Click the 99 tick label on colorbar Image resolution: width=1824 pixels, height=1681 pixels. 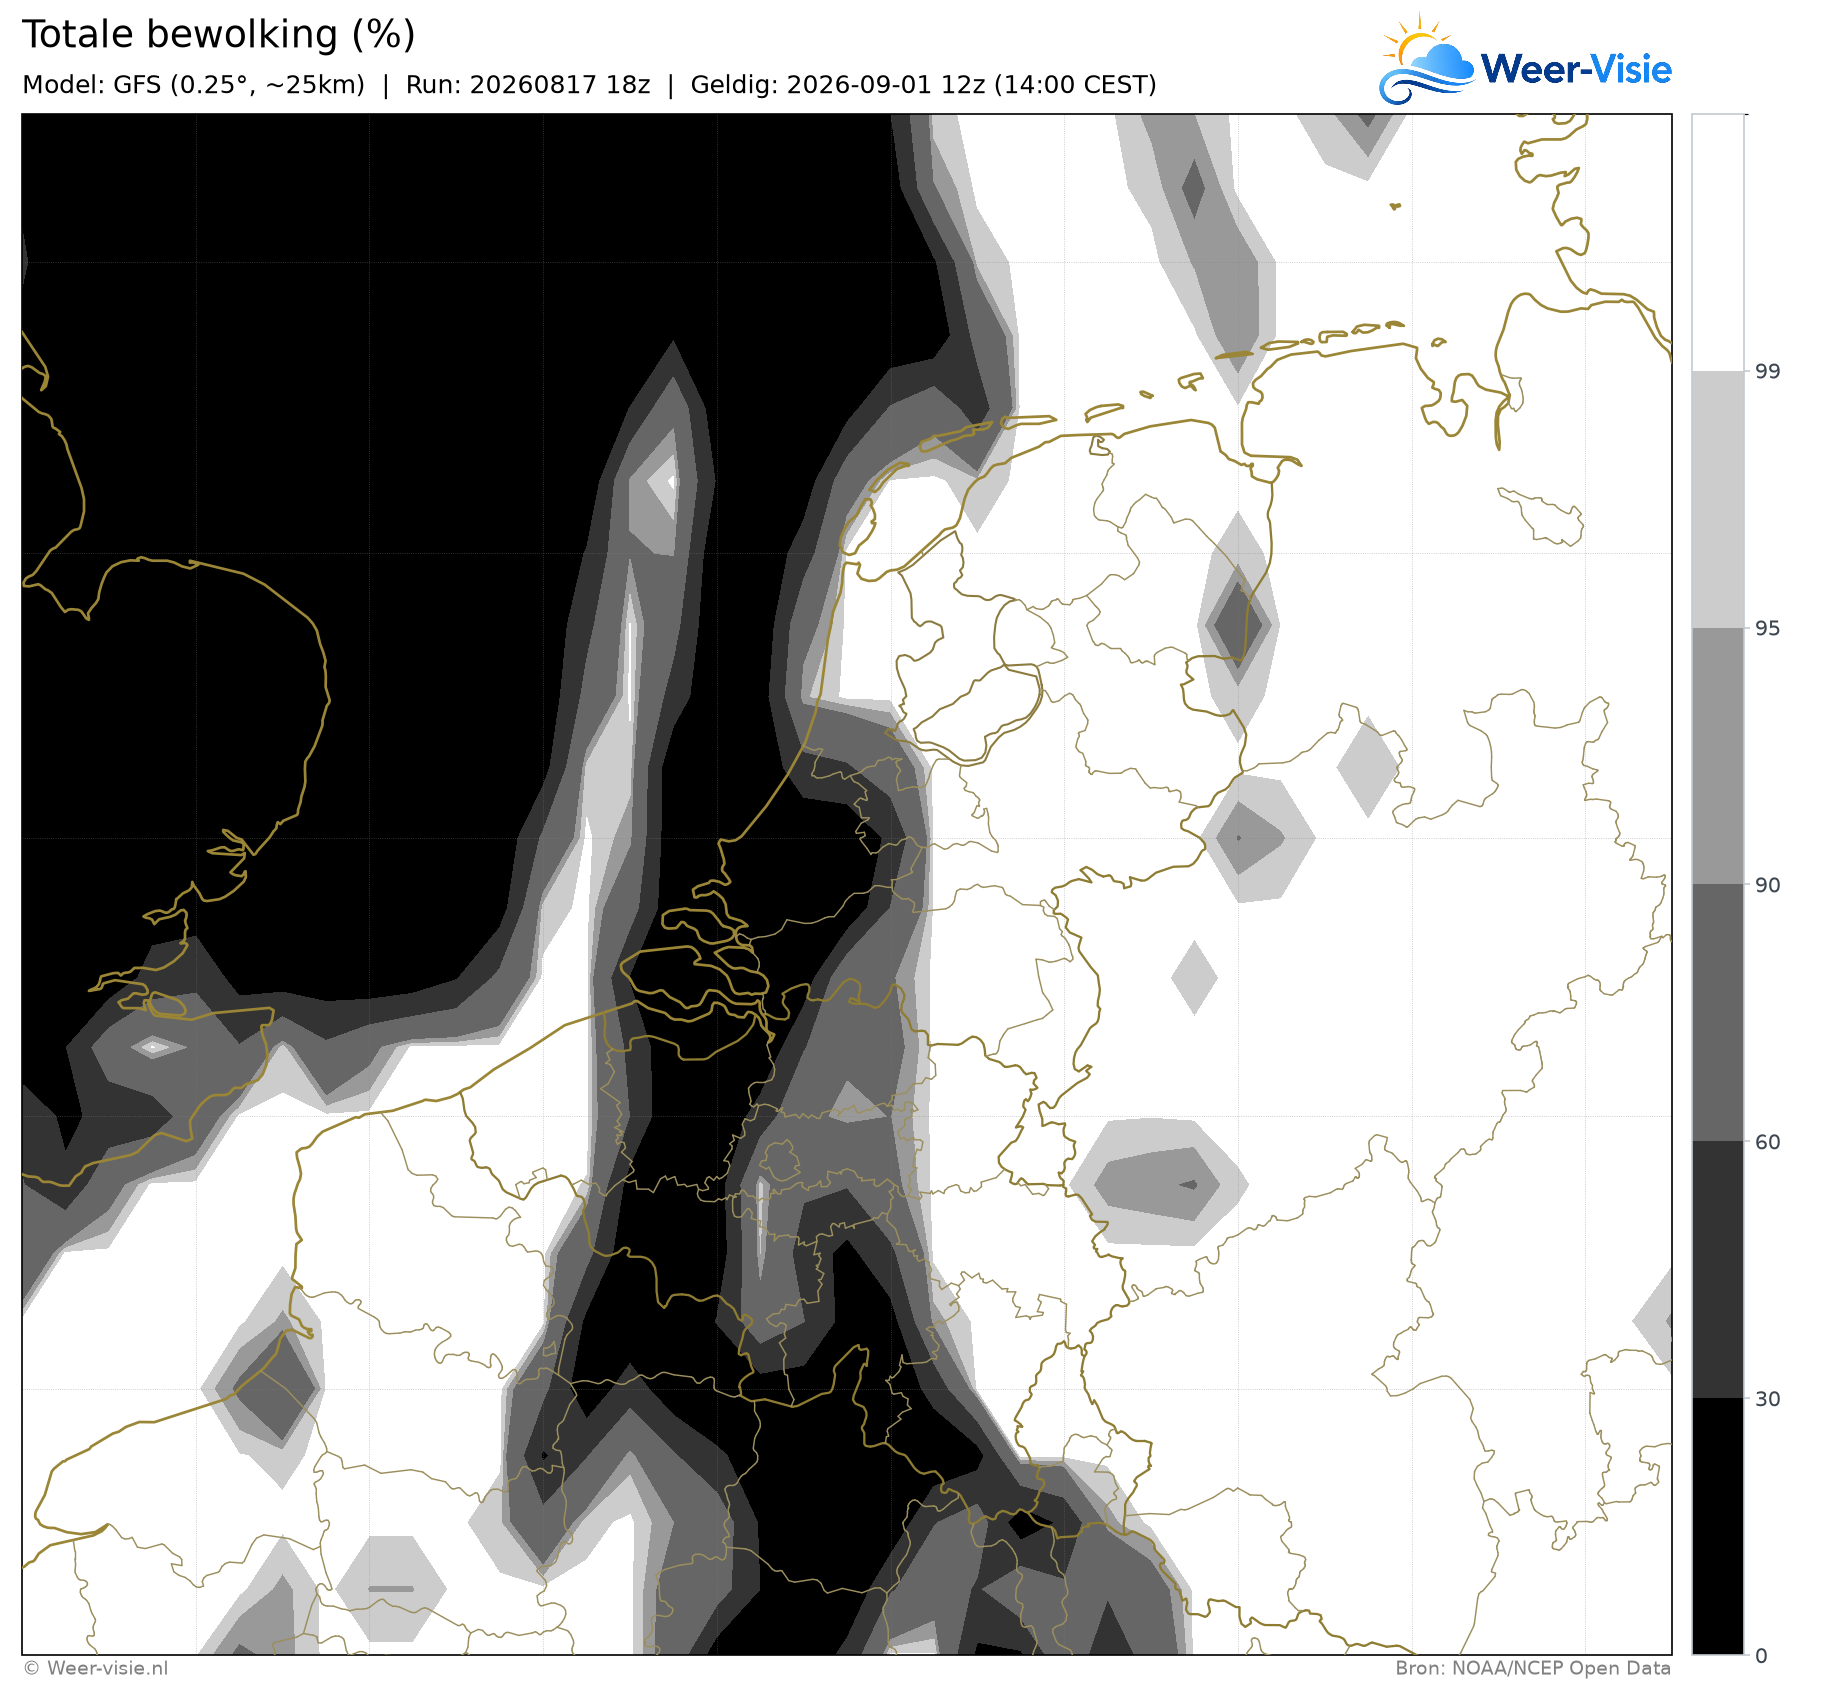(x=1768, y=371)
